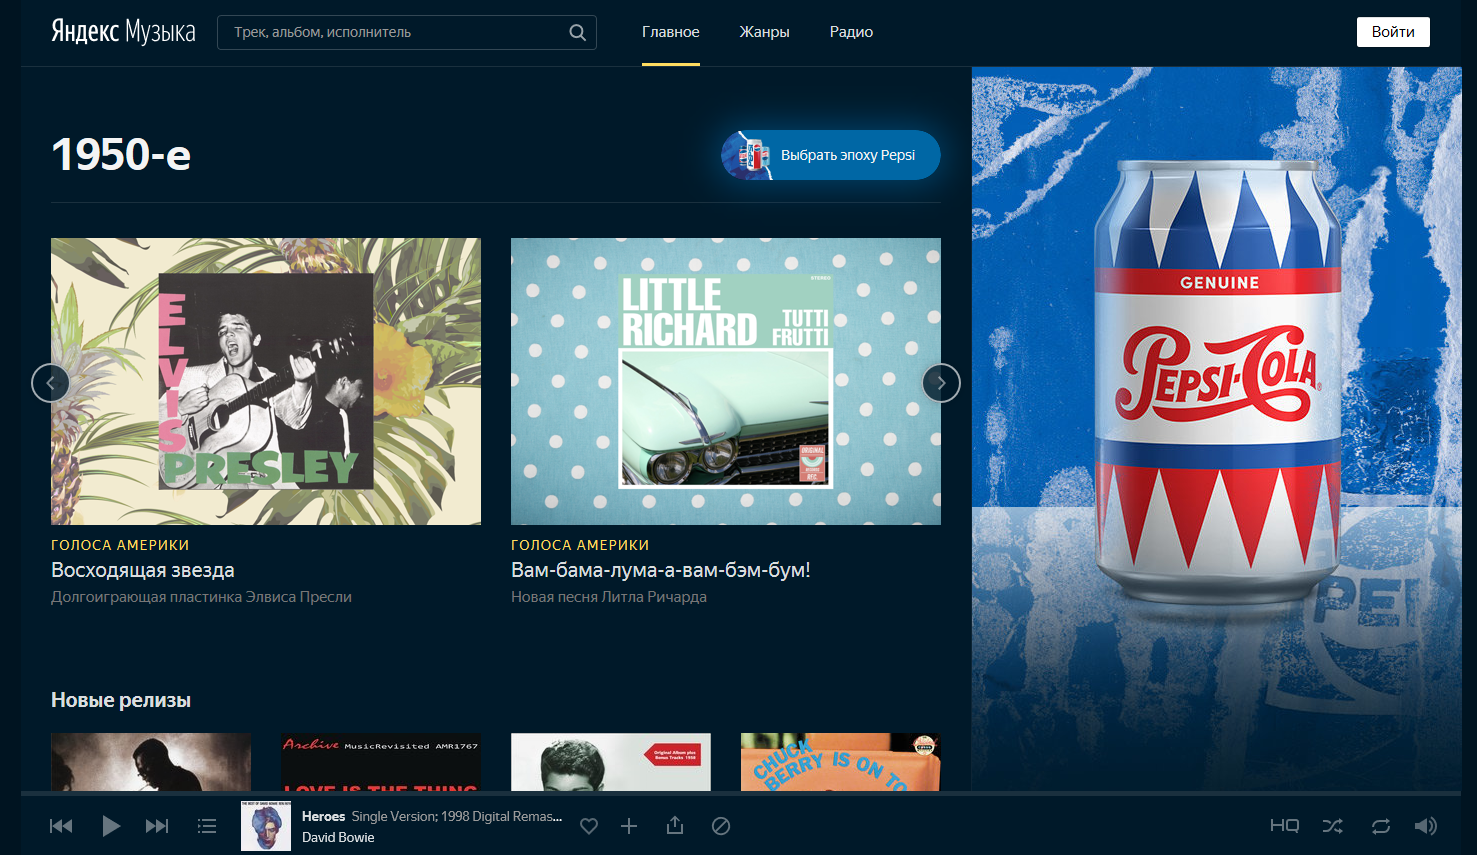Screen dimensions: 1477x855
Task: Open the playback queue list
Action: 207,826
